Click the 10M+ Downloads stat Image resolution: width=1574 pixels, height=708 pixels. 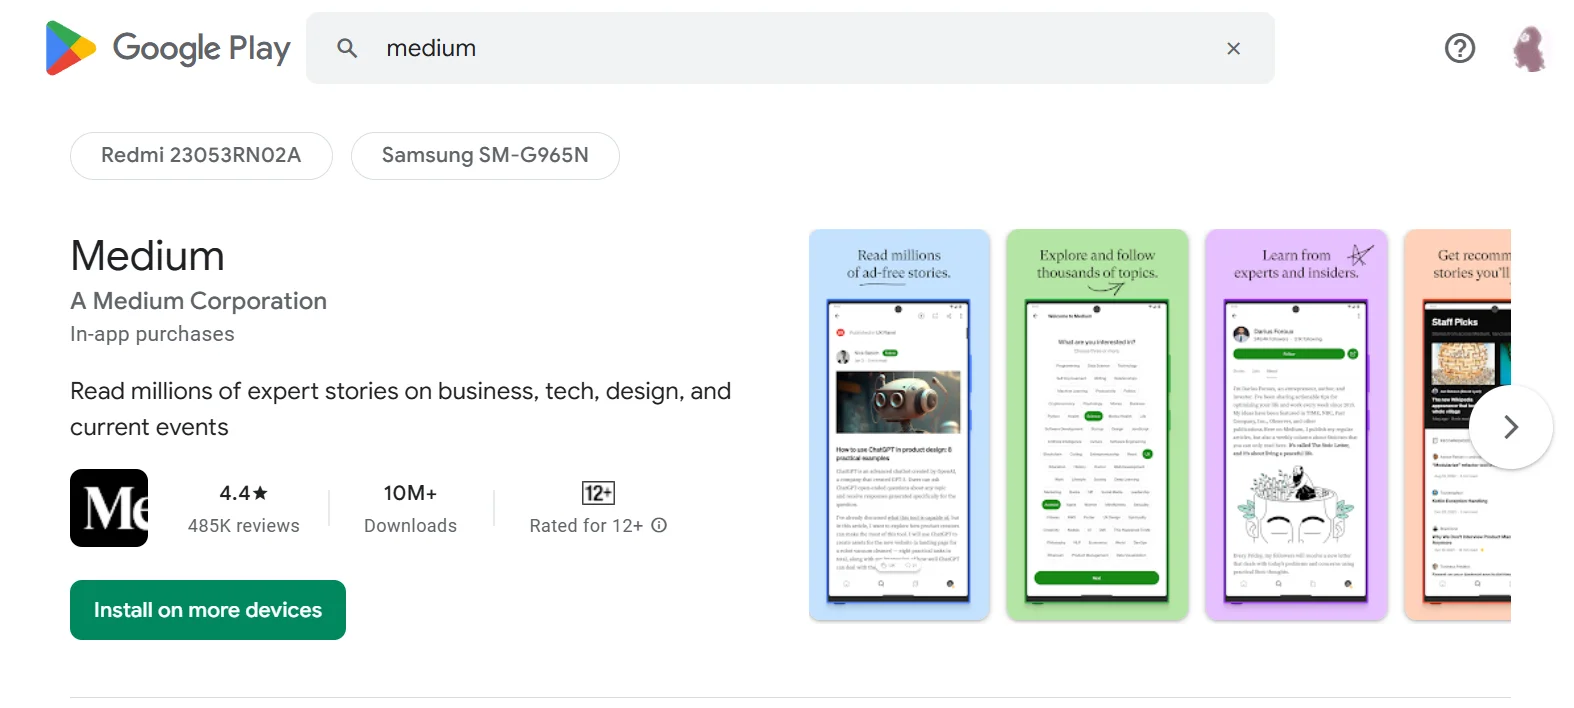pos(410,508)
